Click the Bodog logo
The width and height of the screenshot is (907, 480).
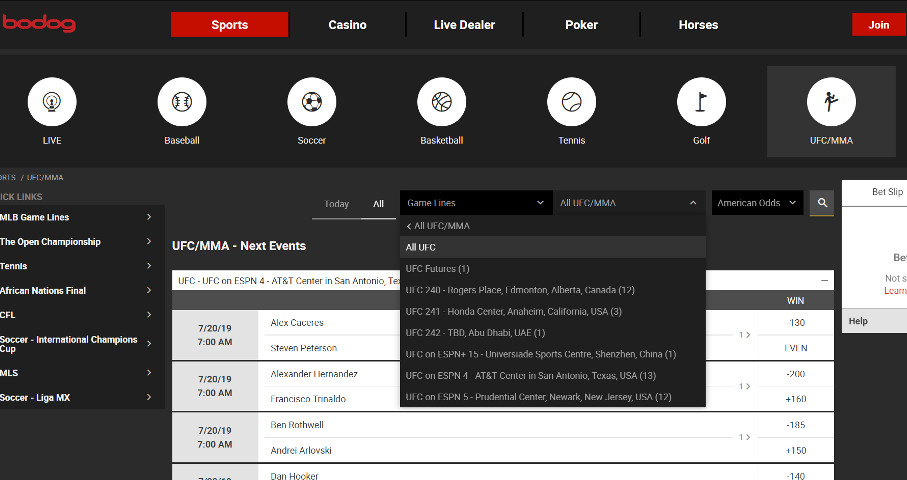pyautogui.click(x=38, y=24)
